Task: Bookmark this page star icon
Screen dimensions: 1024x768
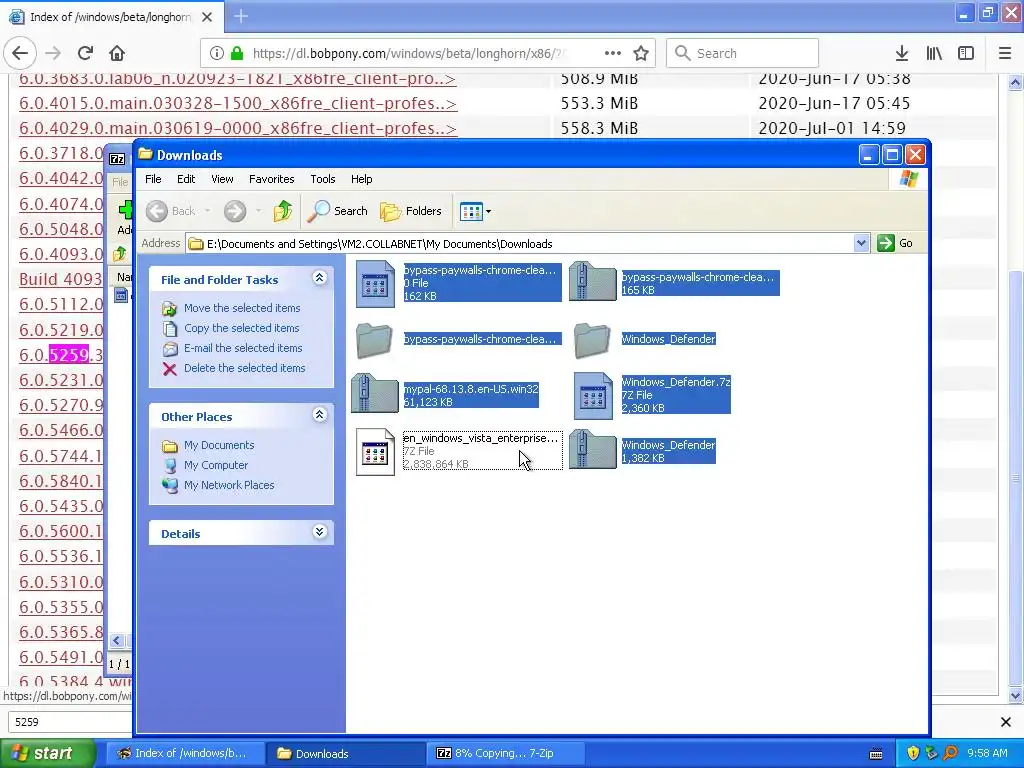Action: tap(641, 53)
